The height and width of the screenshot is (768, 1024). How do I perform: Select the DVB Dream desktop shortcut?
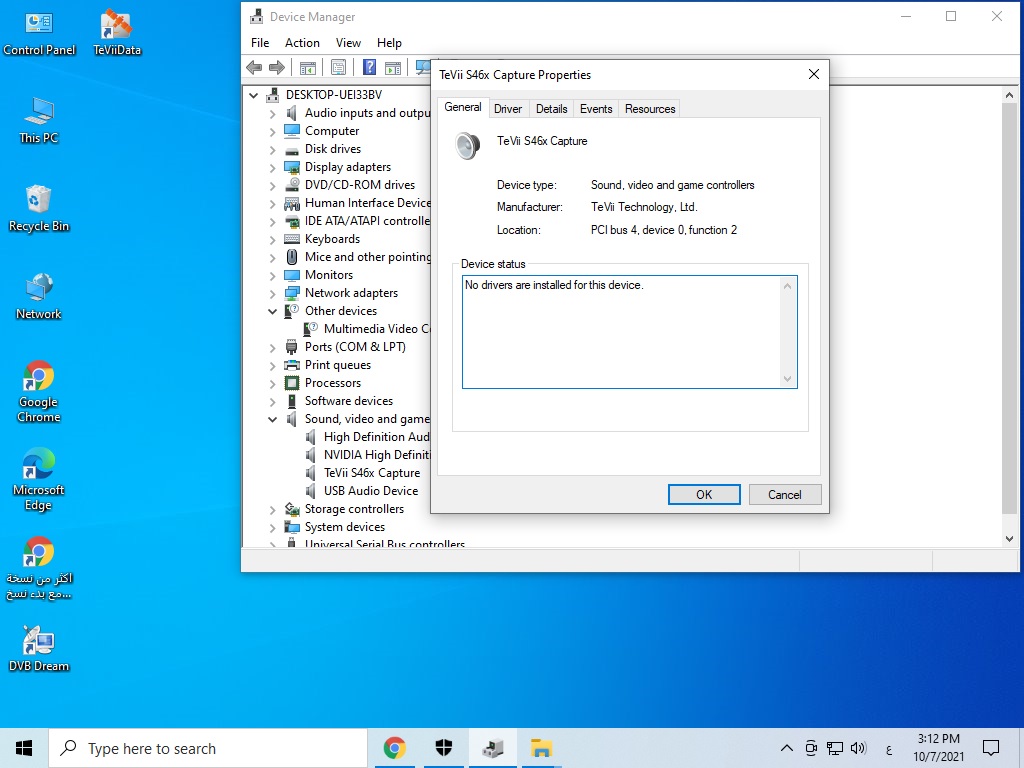click(x=39, y=649)
